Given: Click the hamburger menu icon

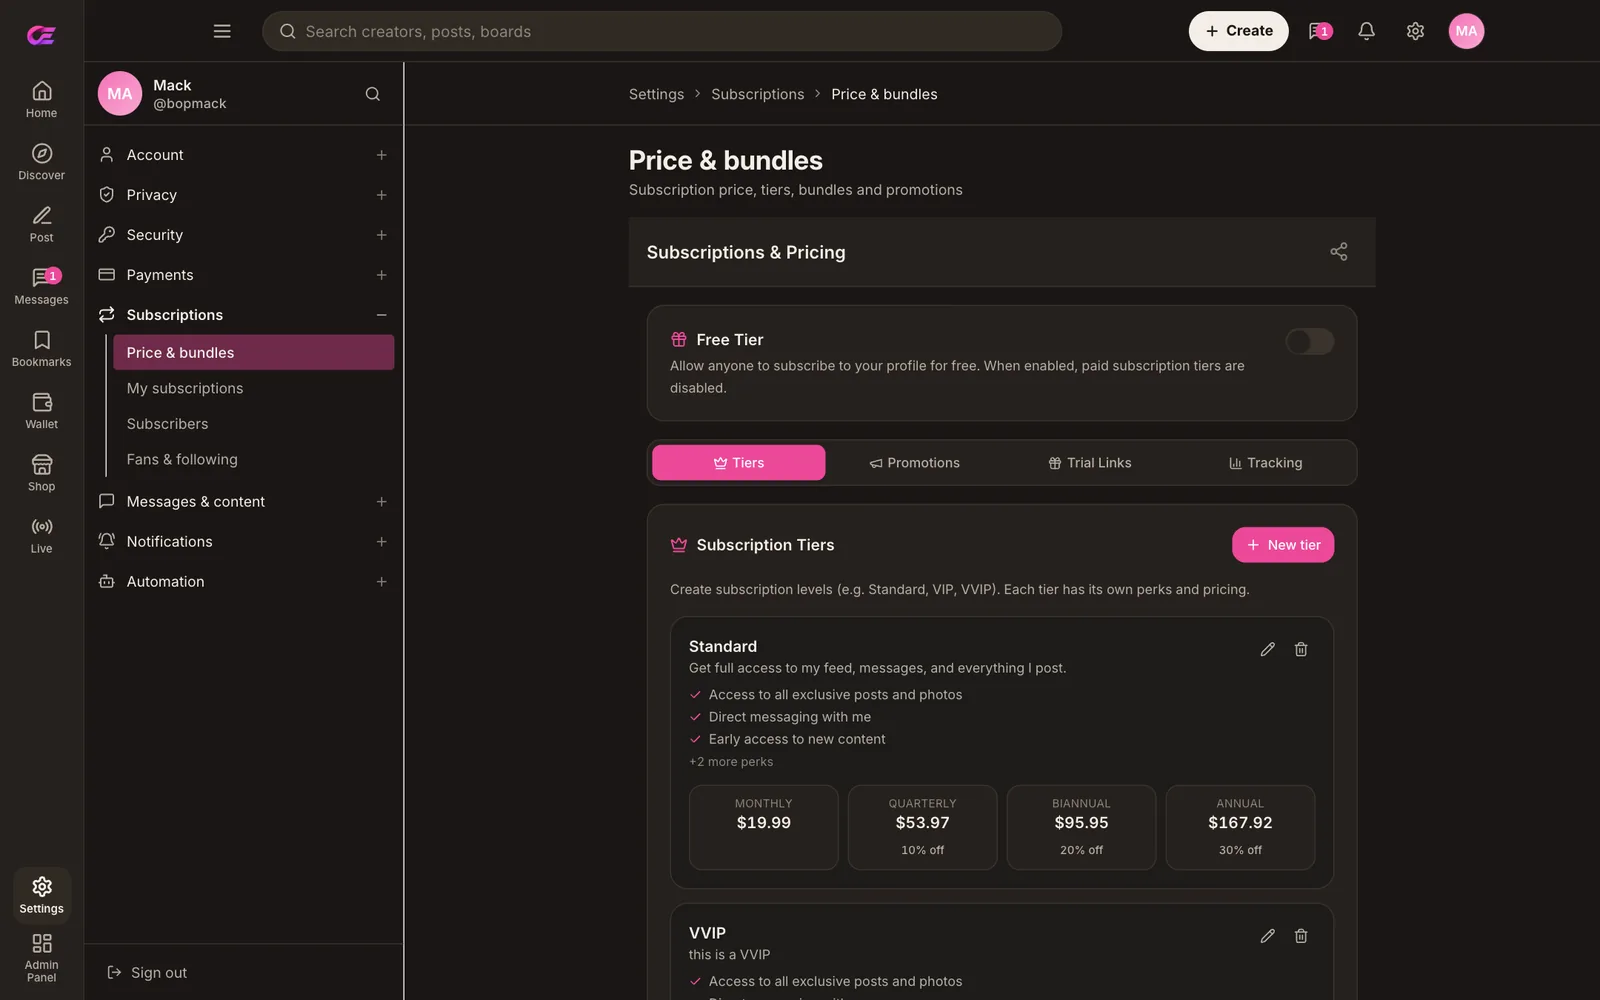Looking at the screenshot, I should pyautogui.click(x=222, y=31).
